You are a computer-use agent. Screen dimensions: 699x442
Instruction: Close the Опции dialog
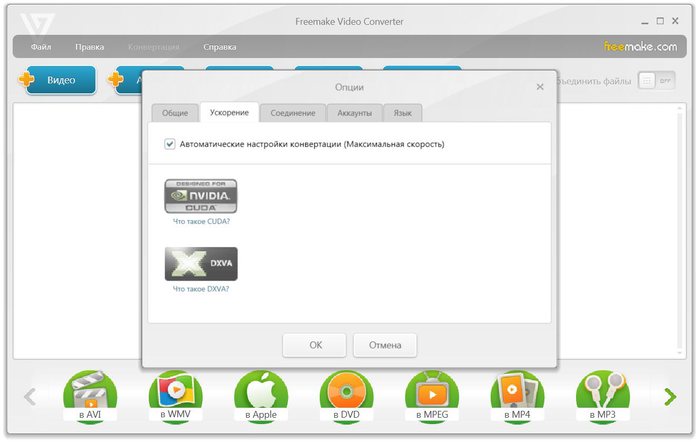tap(540, 87)
